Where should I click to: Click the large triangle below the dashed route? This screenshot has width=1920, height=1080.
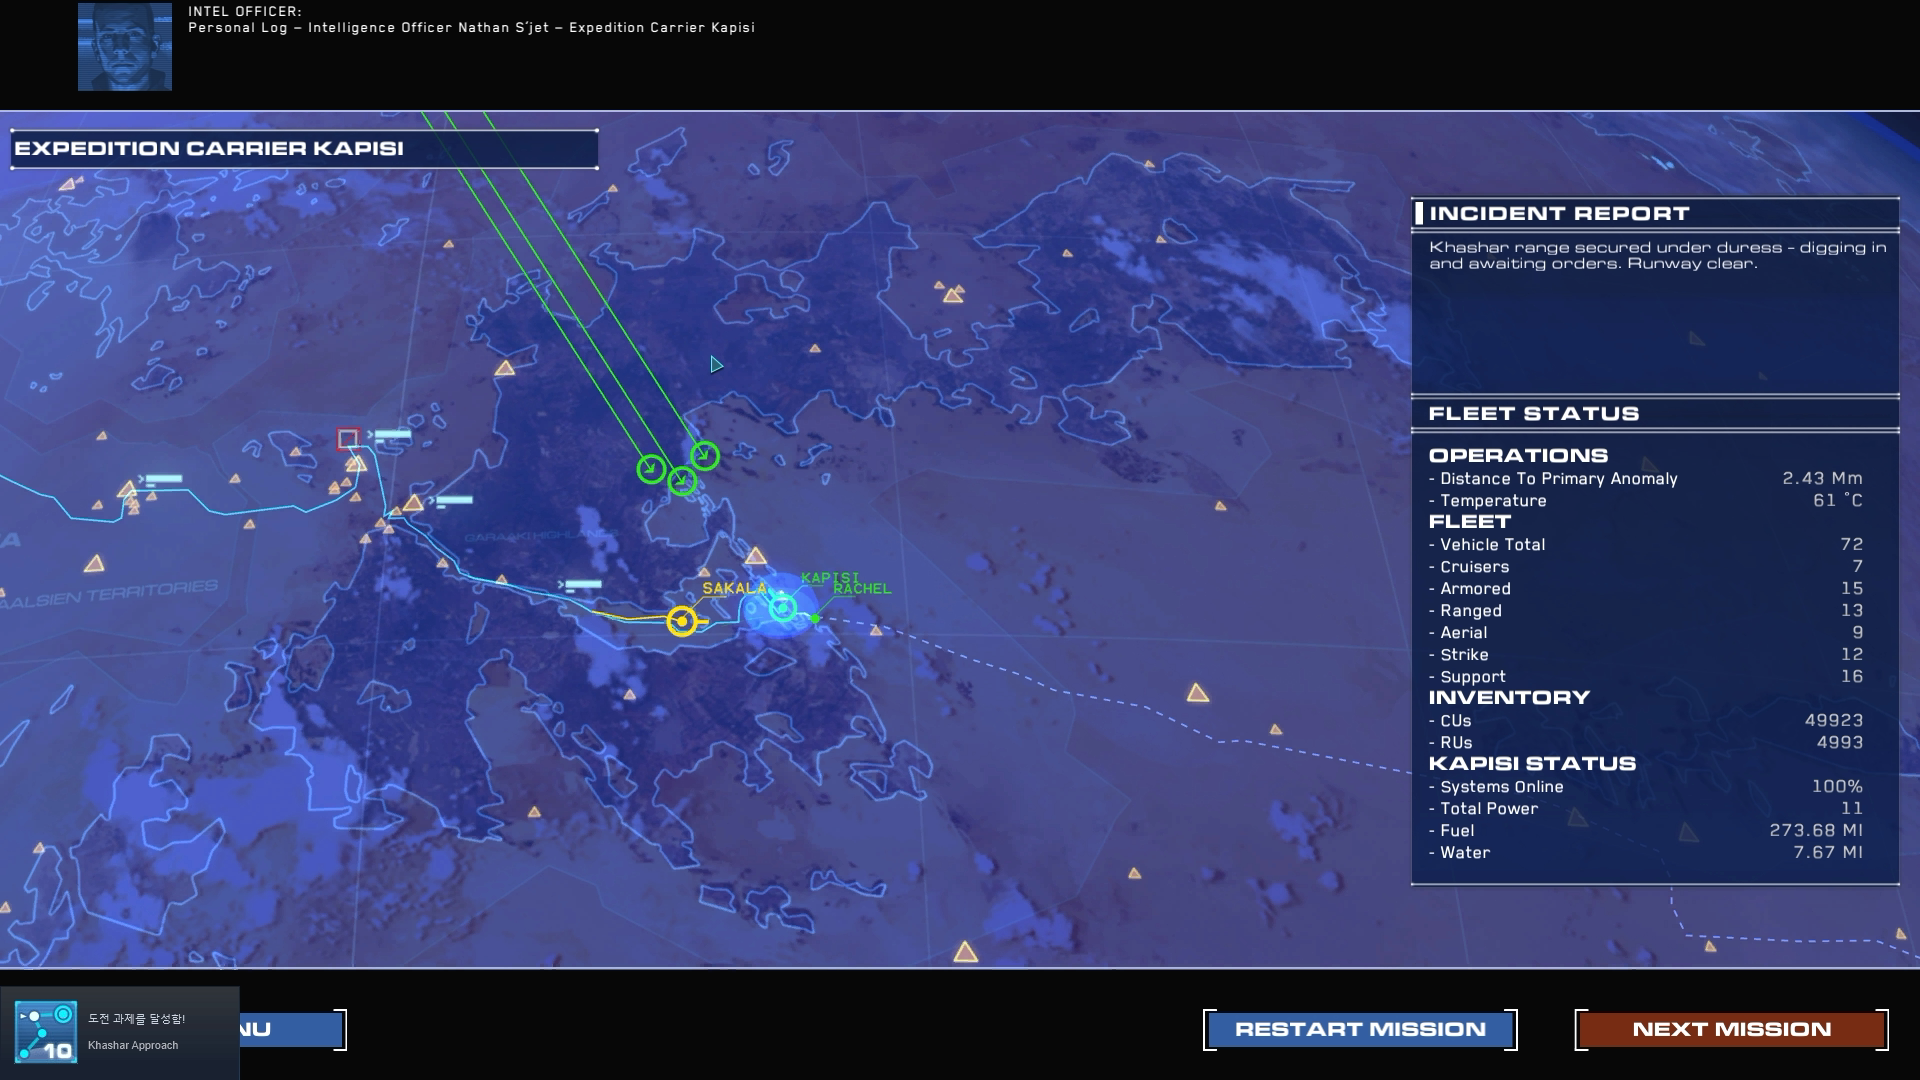coord(1198,693)
